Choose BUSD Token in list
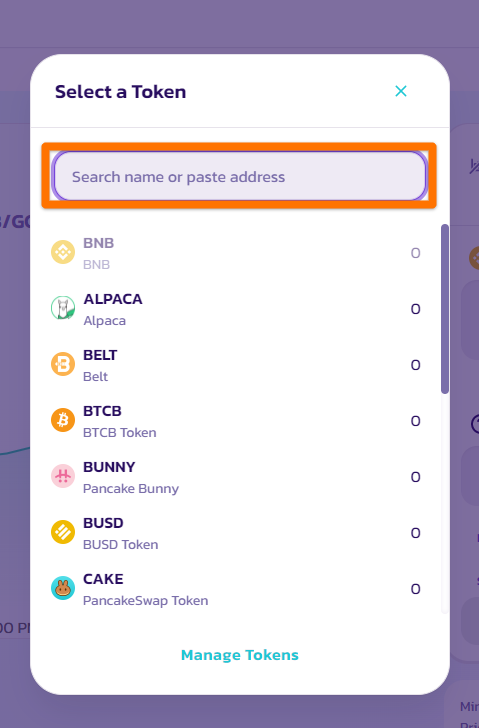Image resolution: width=479 pixels, height=728 pixels. coord(236,533)
